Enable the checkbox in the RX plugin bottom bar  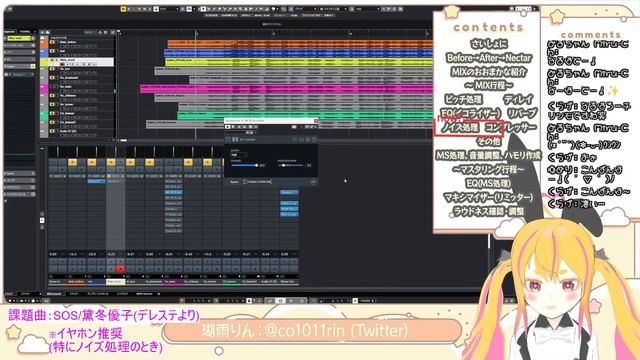[245, 182]
